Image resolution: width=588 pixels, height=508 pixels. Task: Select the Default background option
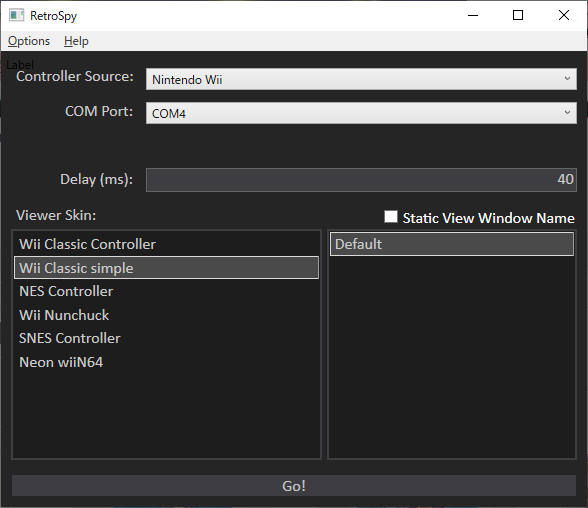[x=452, y=244]
